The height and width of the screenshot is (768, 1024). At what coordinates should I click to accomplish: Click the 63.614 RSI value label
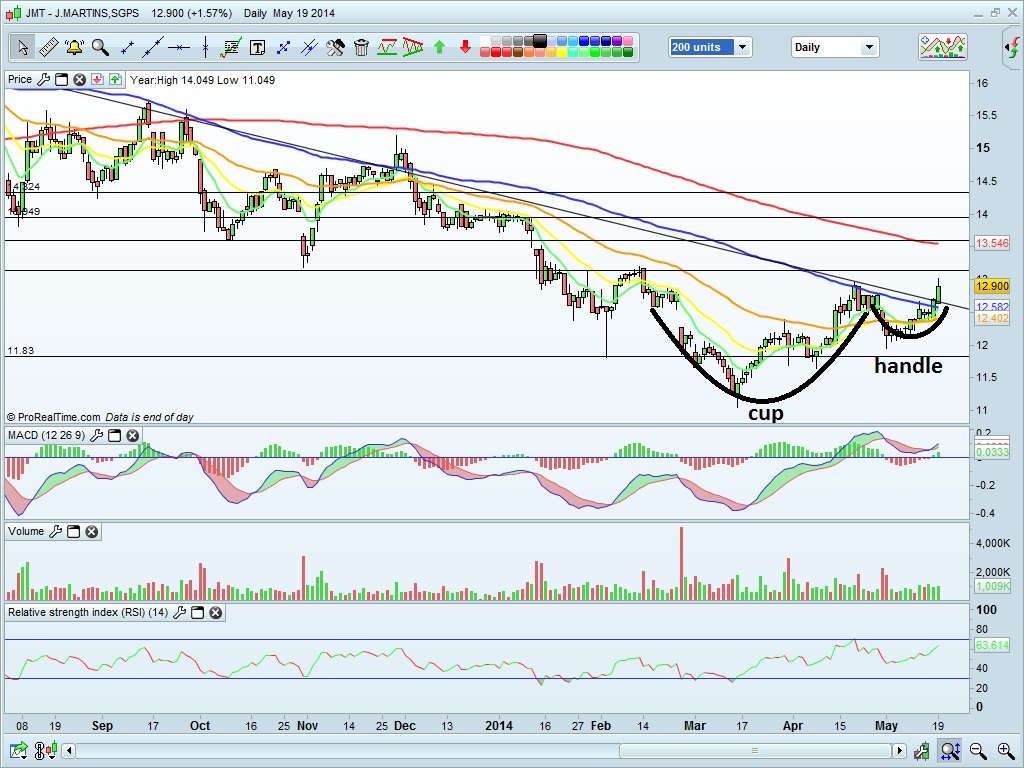(x=991, y=645)
